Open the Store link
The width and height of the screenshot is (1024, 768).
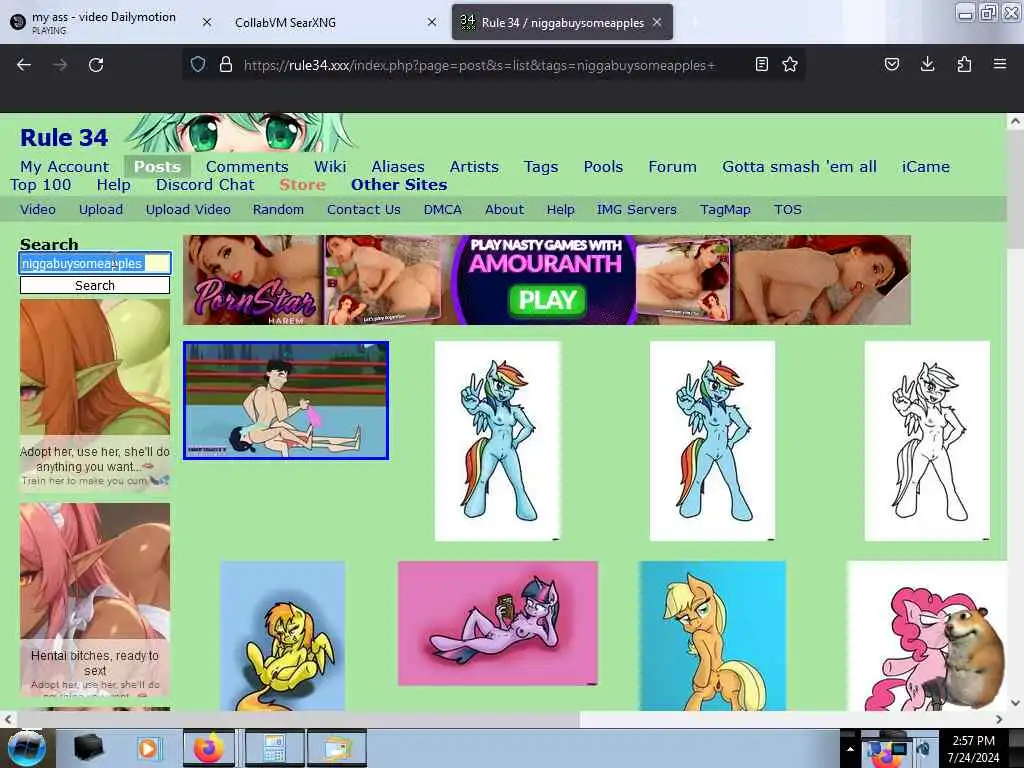click(302, 185)
